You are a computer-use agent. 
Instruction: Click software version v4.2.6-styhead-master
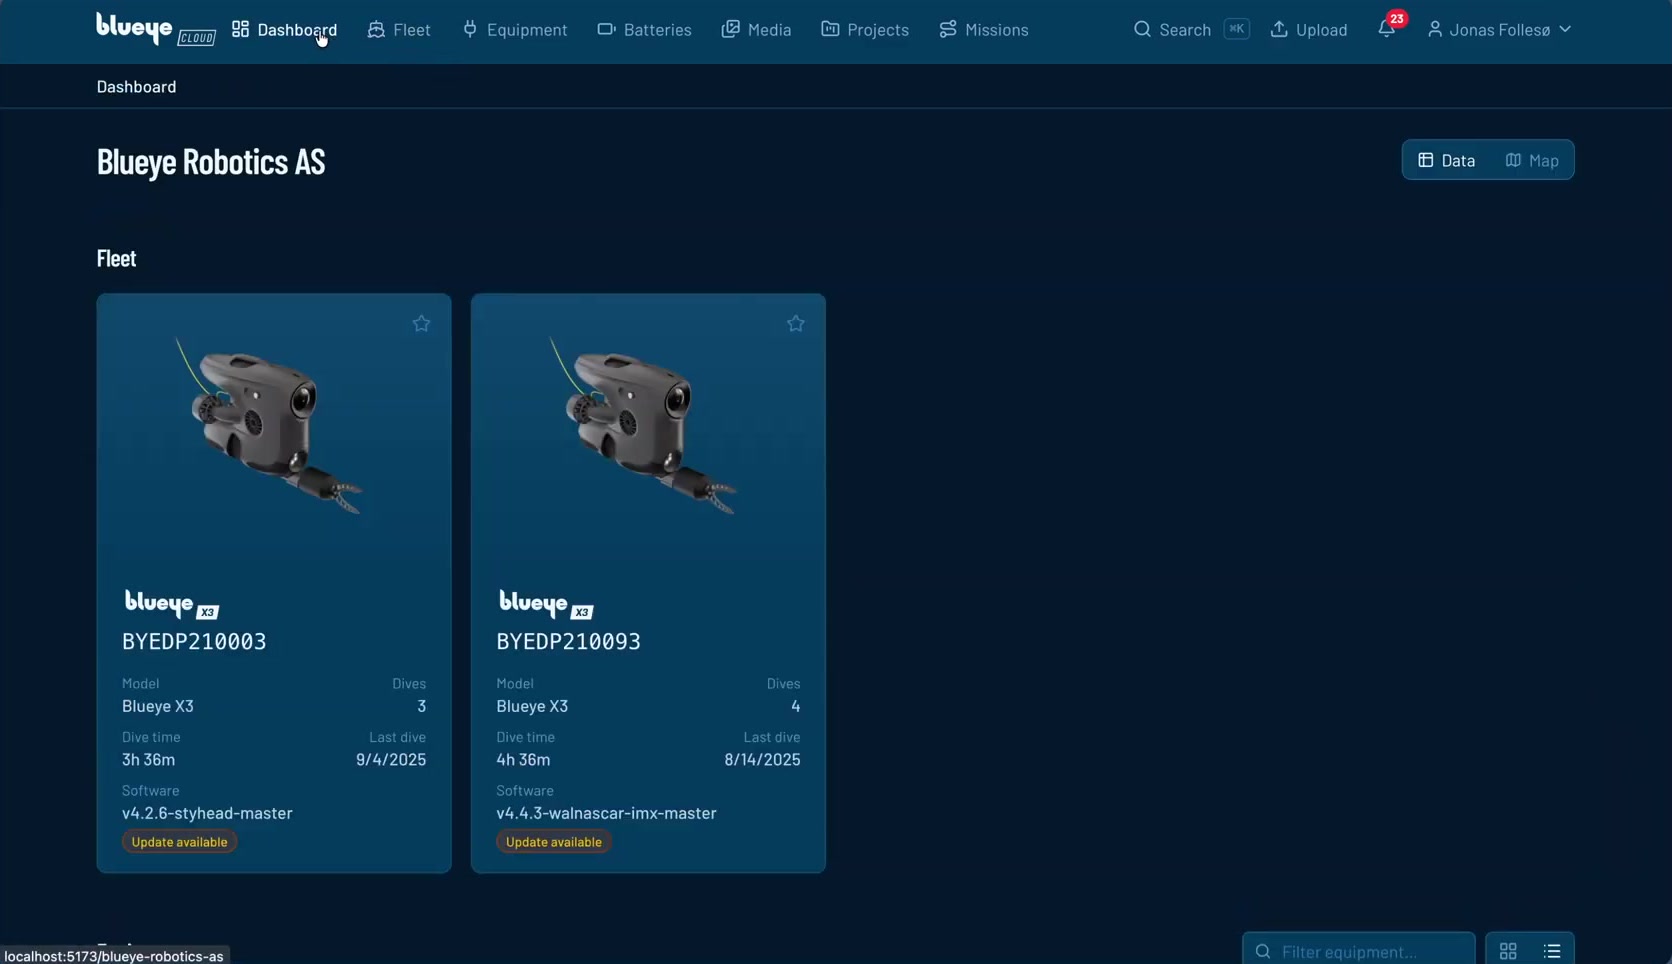207,813
